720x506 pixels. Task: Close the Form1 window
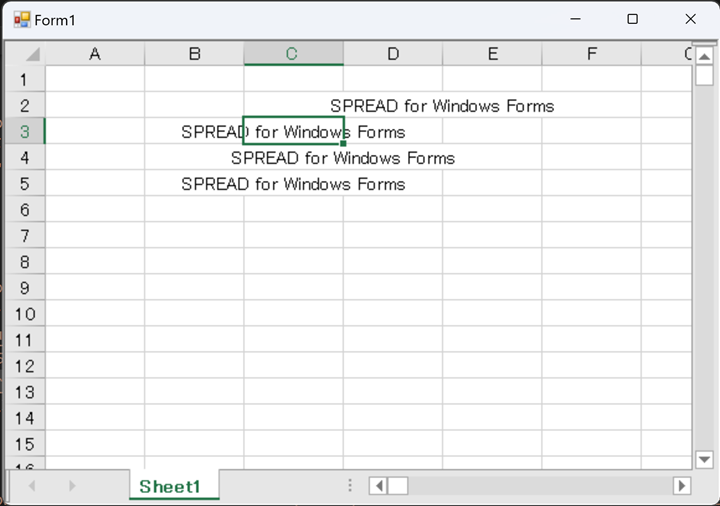click(x=690, y=19)
